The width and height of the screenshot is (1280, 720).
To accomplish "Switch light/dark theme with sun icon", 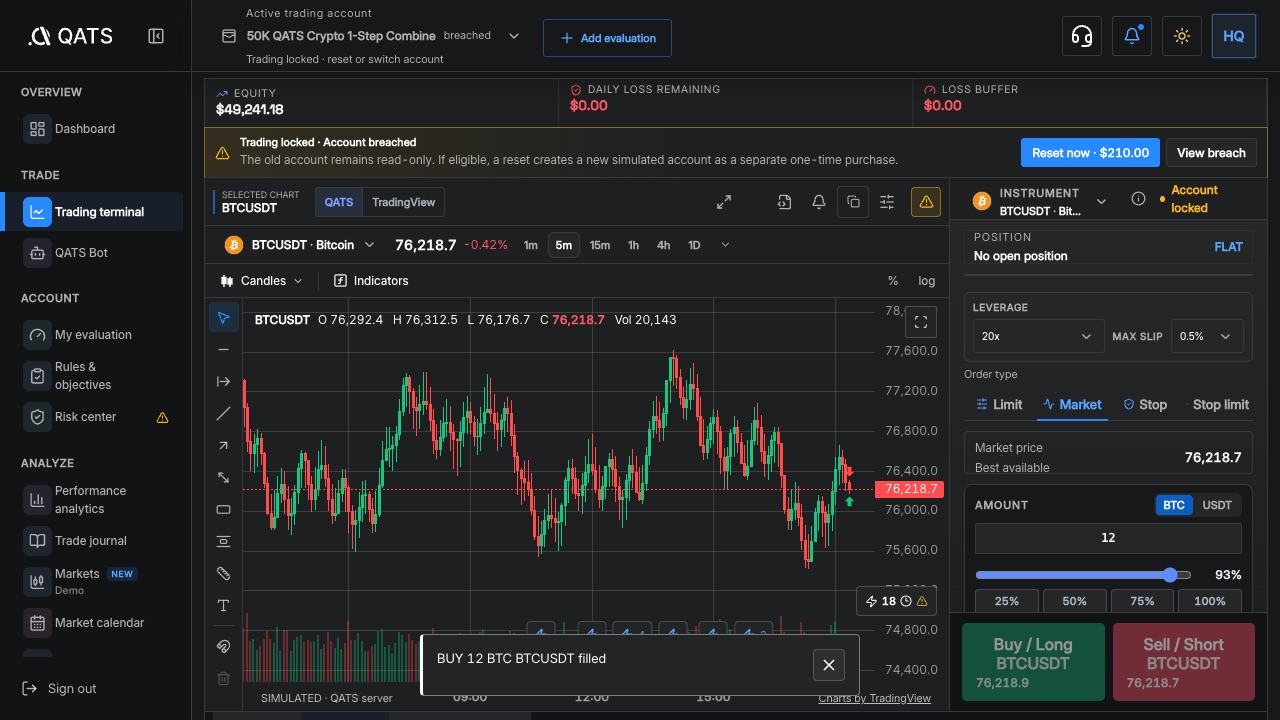I will click(x=1182, y=36).
